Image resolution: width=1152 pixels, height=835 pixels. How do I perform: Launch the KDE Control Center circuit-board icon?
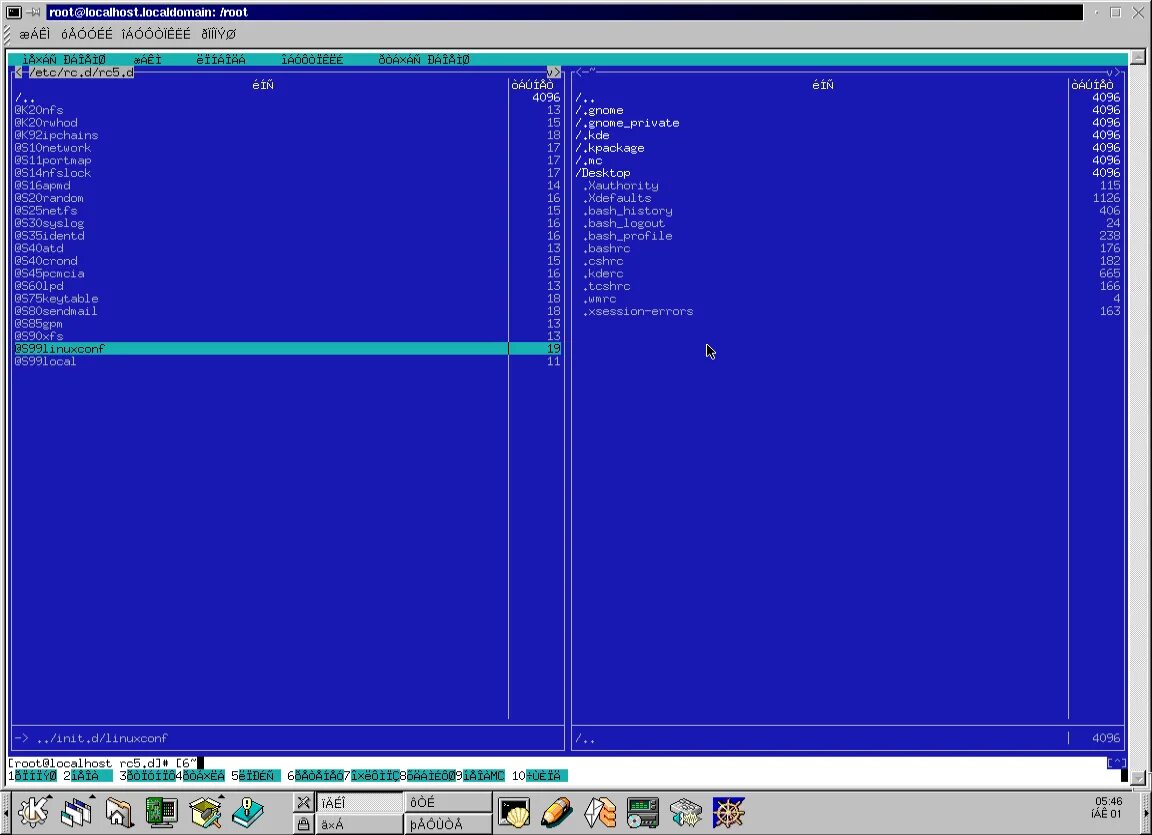point(162,812)
